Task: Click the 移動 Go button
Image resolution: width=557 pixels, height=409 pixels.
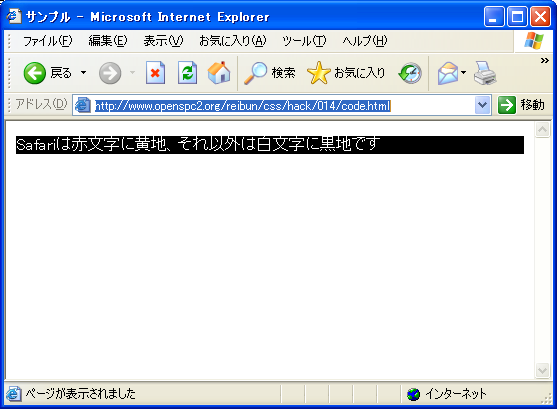Action: [x=521, y=105]
